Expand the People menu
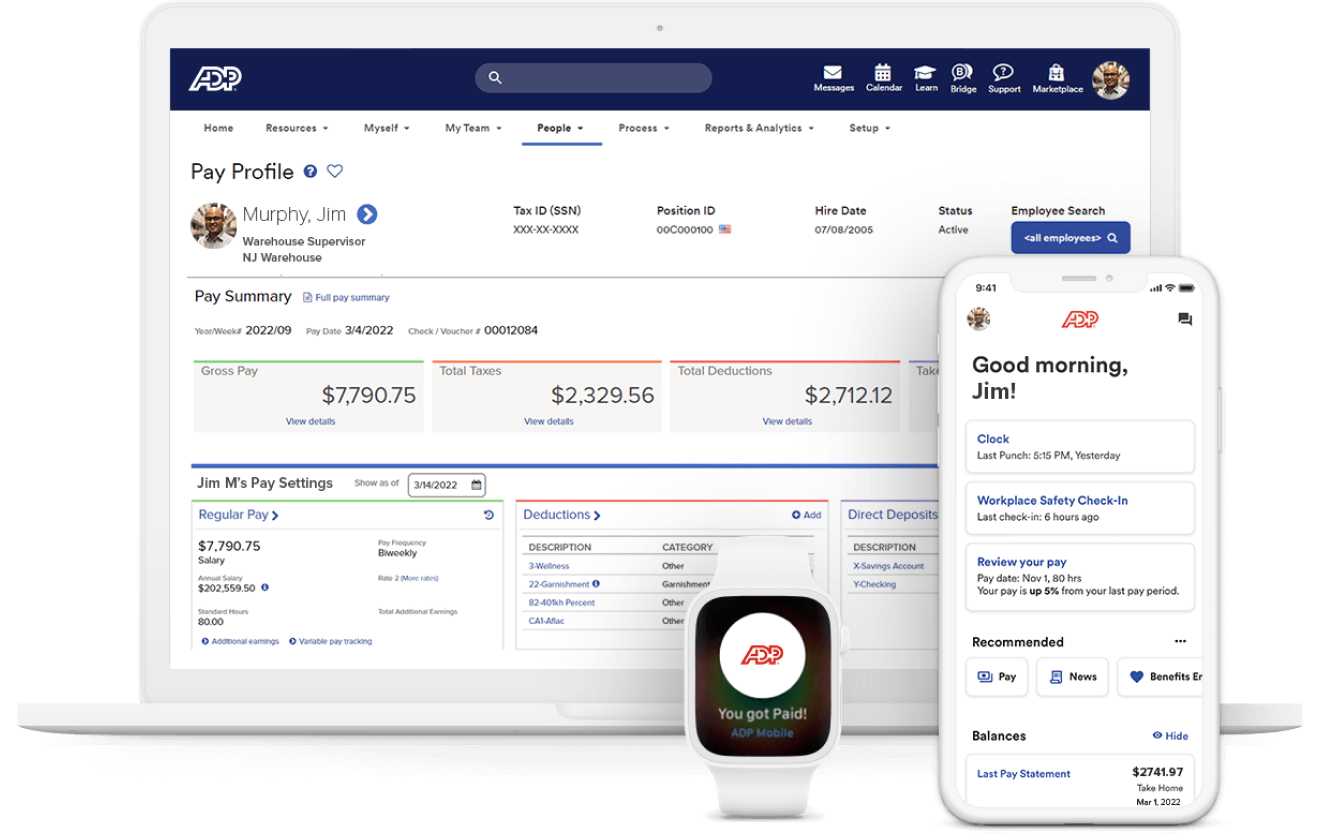This screenshot has width=1320, height=835. tap(560, 128)
